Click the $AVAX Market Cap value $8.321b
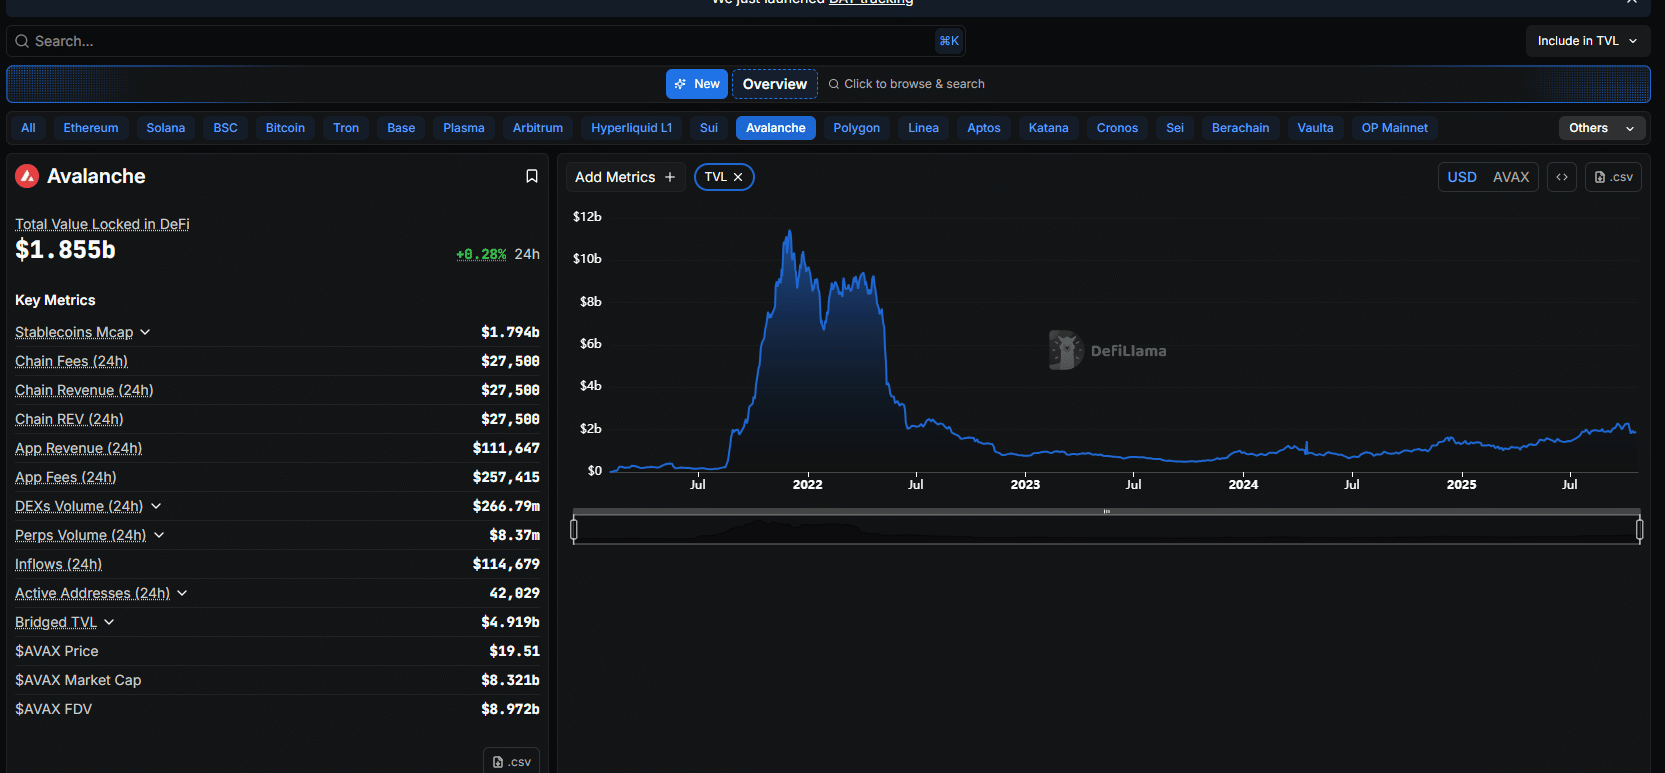This screenshot has height=773, width=1665. (510, 680)
